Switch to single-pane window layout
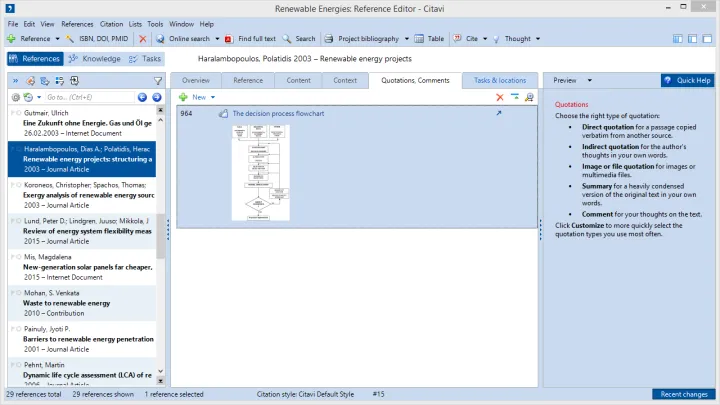This screenshot has width=720, height=405. [706, 39]
